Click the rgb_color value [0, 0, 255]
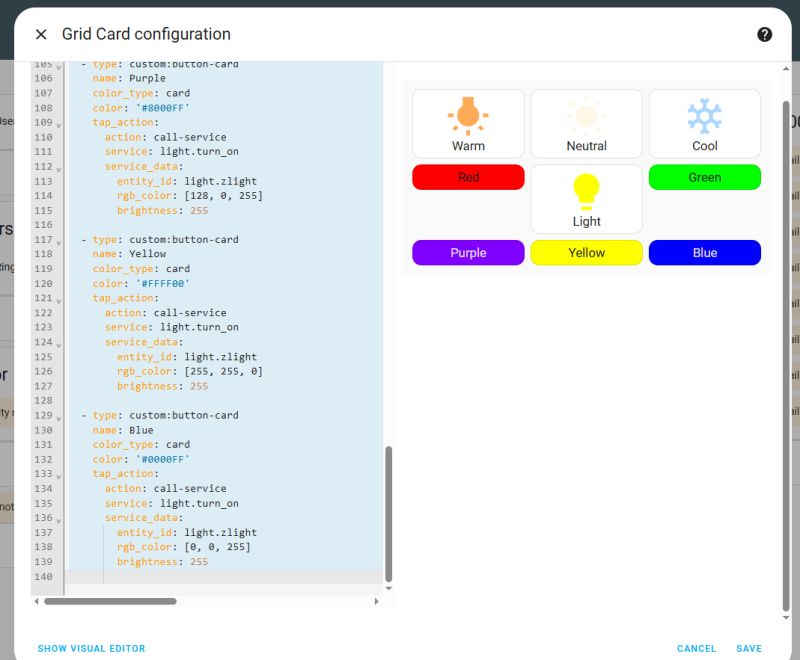The width and height of the screenshot is (800, 660). coord(217,546)
